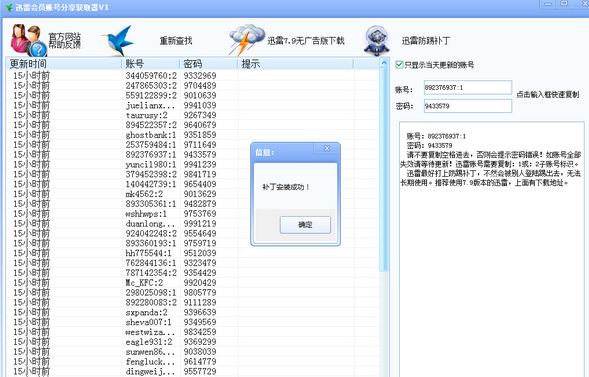This screenshot has width=589, height=377.
Task: Sort by 密码 column header
Action: pyautogui.click(x=209, y=64)
